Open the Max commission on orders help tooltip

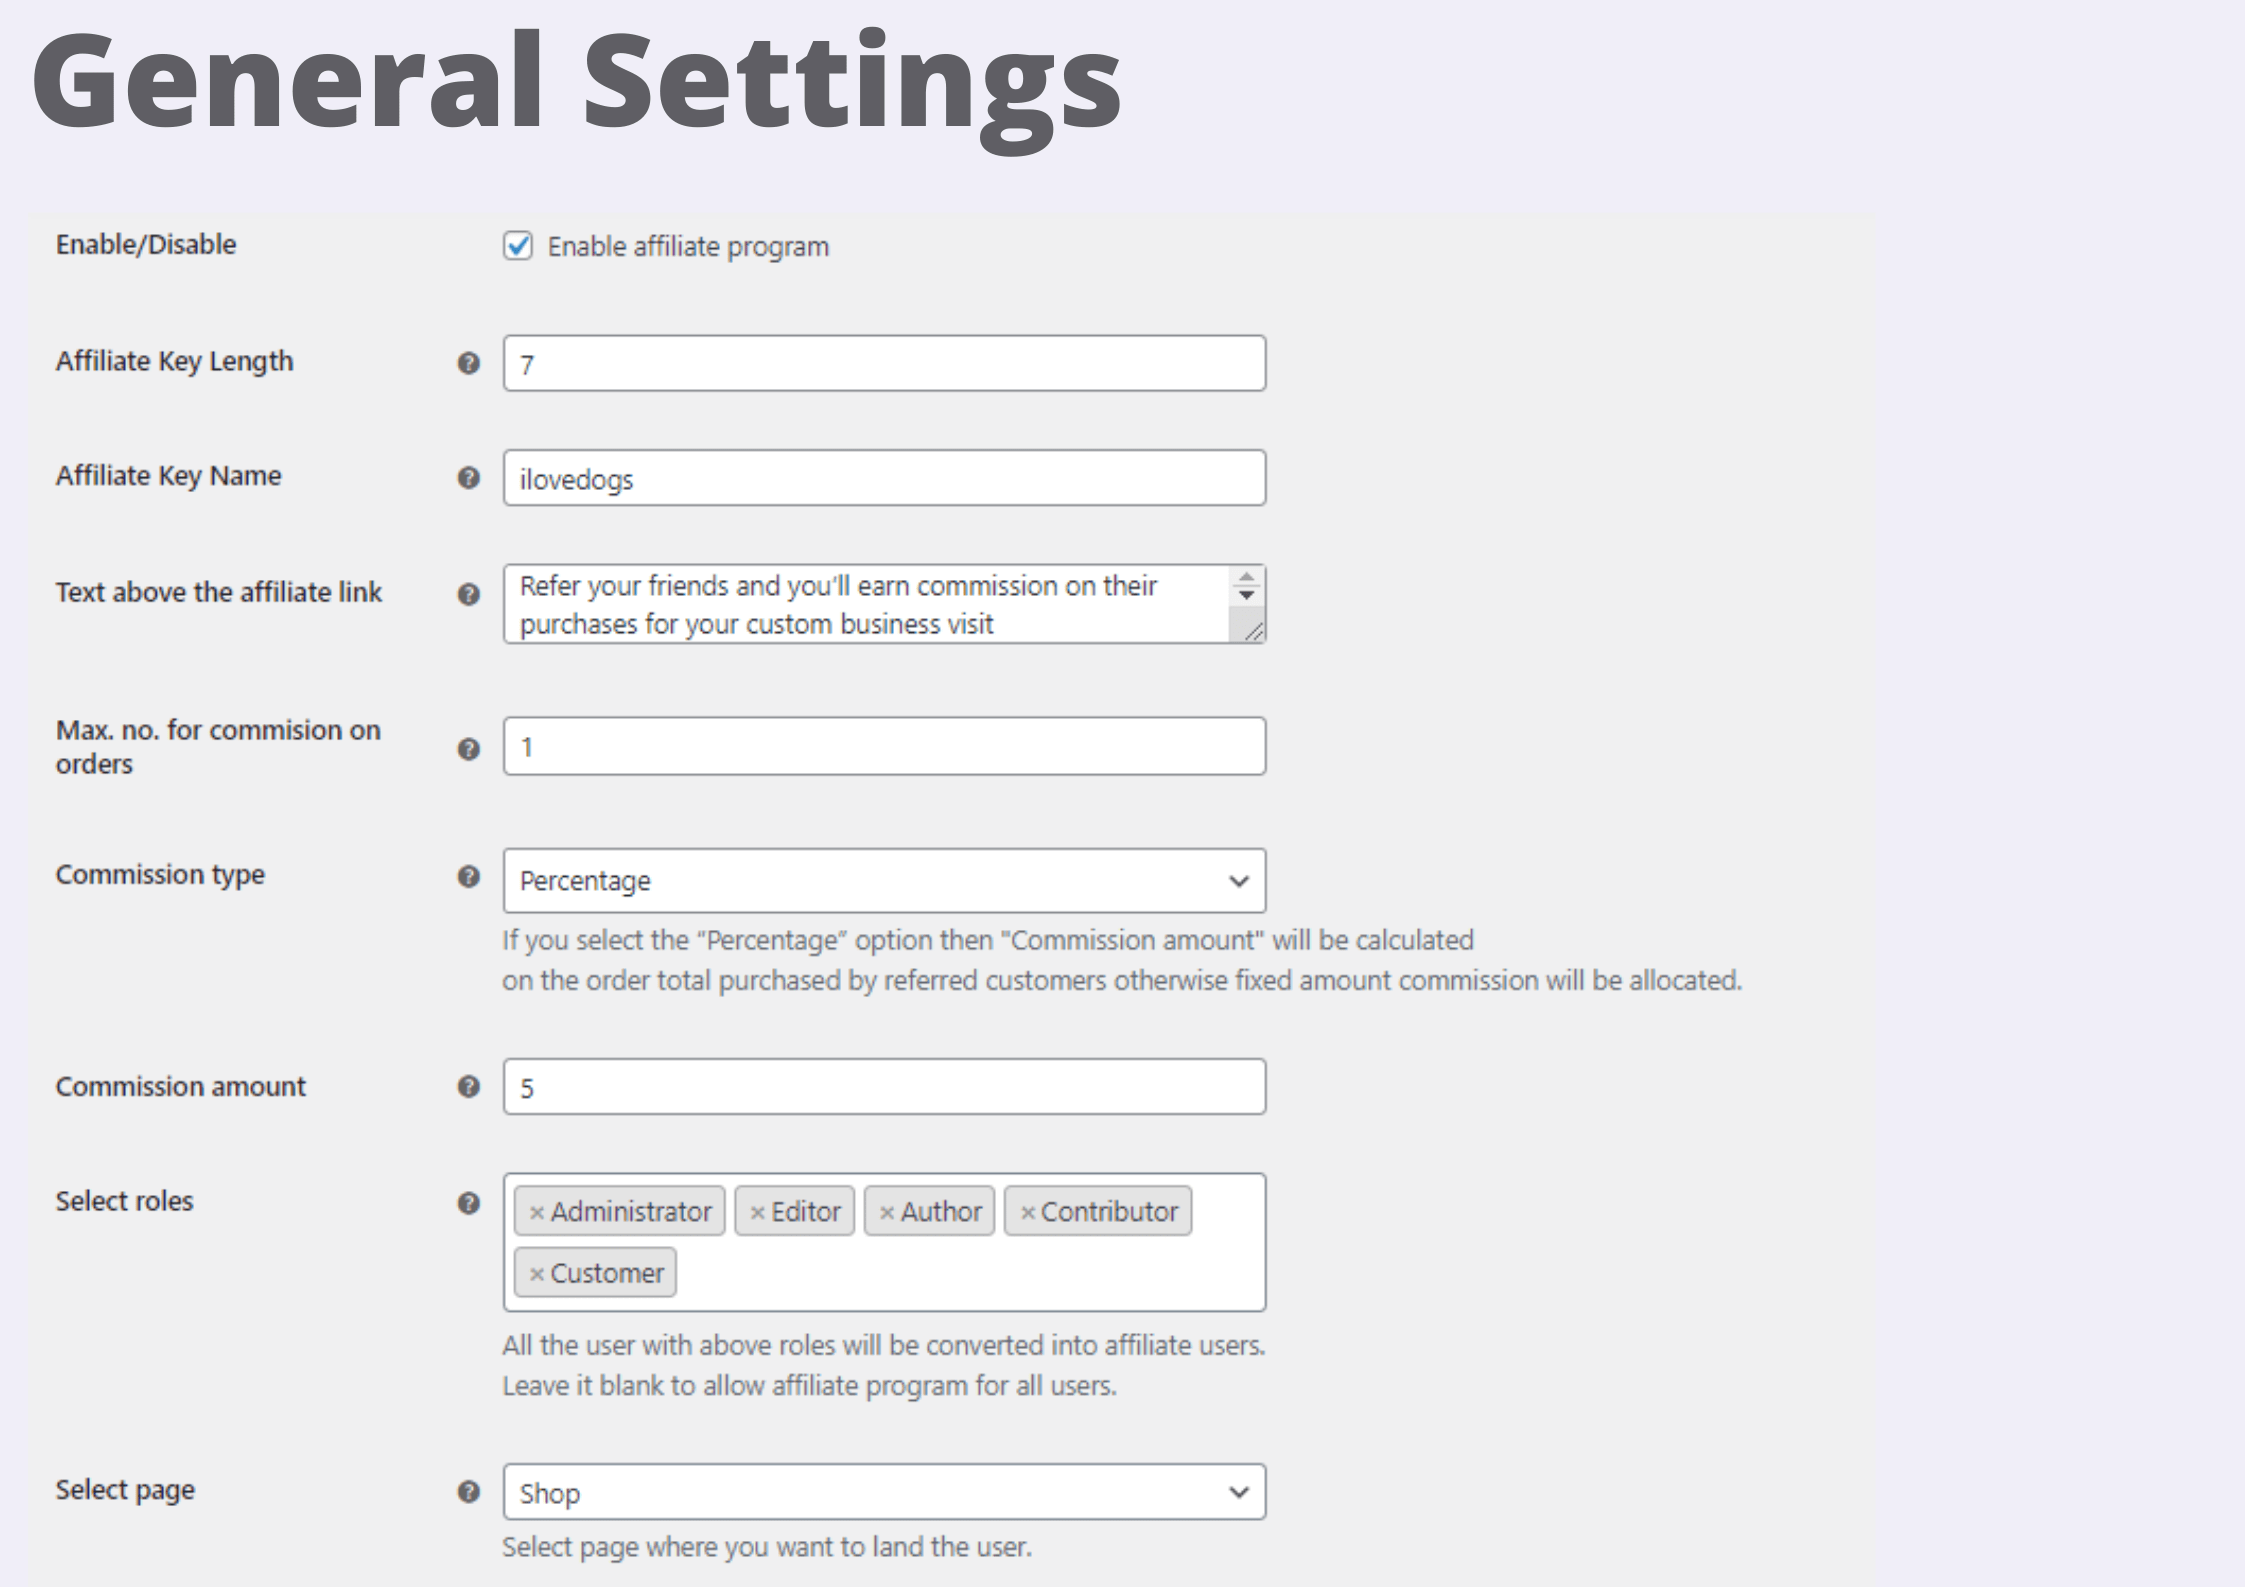[x=468, y=748]
